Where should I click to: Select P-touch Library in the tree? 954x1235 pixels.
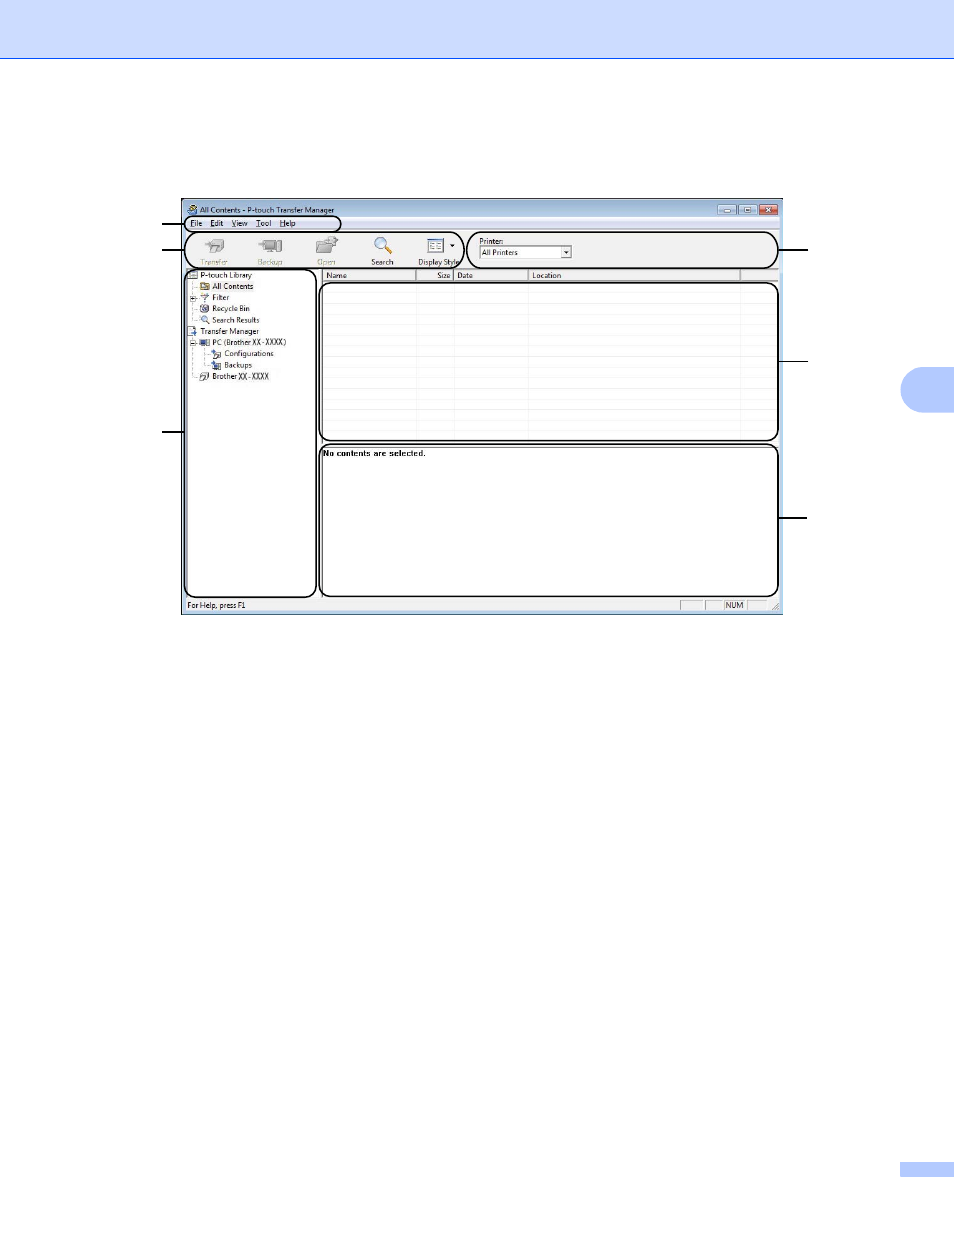tap(226, 275)
